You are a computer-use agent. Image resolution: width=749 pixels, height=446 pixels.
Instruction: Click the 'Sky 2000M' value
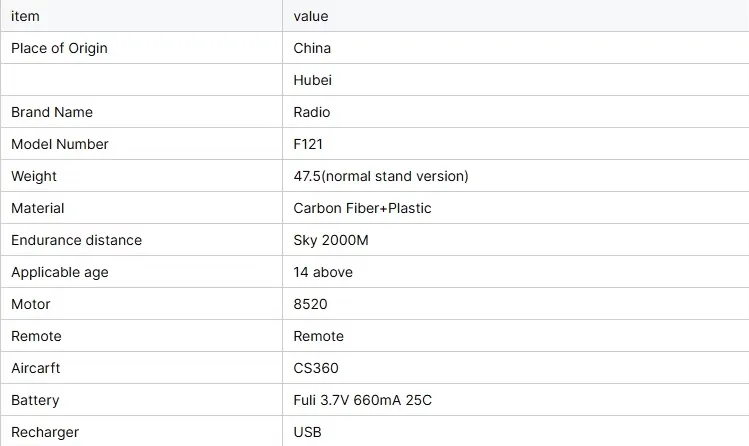point(332,240)
